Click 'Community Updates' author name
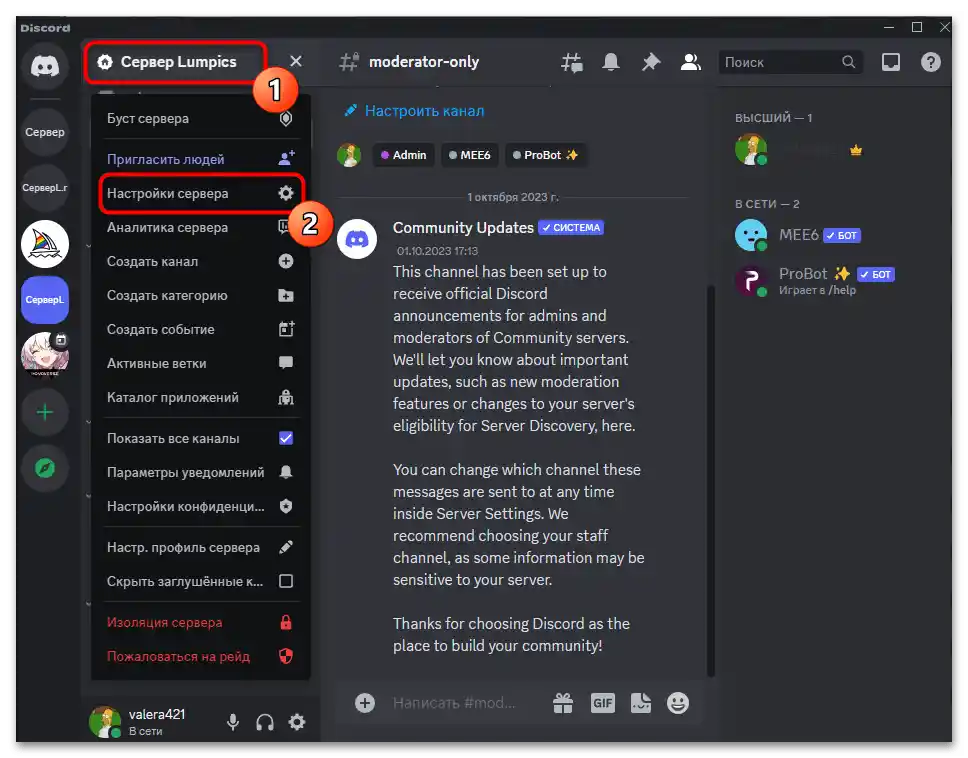968x758 pixels. click(x=463, y=228)
